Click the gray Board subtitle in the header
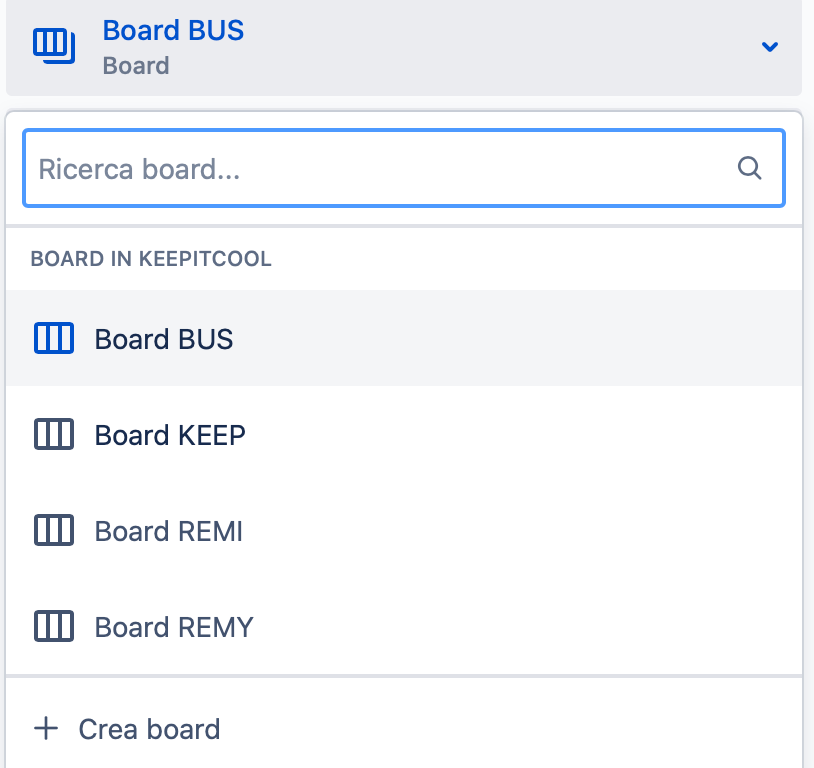Image resolution: width=814 pixels, height=768 pixels. 136,66
